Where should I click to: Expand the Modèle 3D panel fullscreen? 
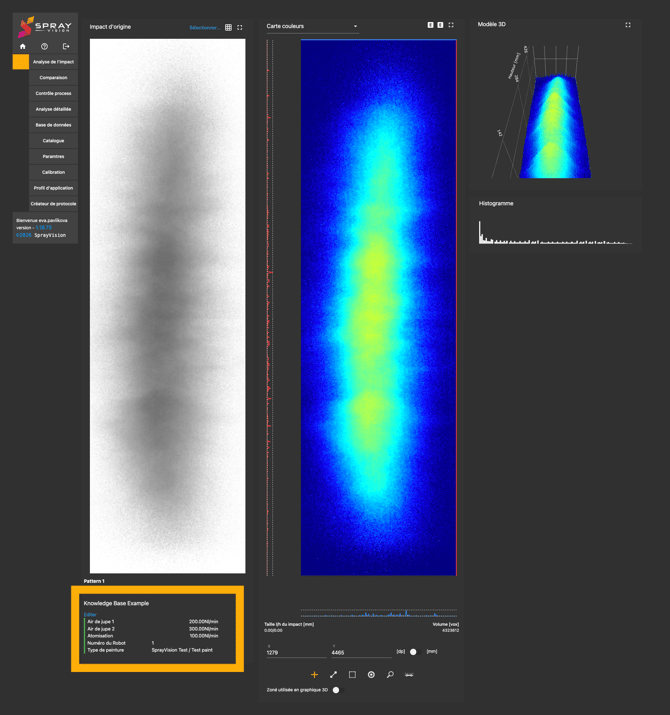point(628,25)
